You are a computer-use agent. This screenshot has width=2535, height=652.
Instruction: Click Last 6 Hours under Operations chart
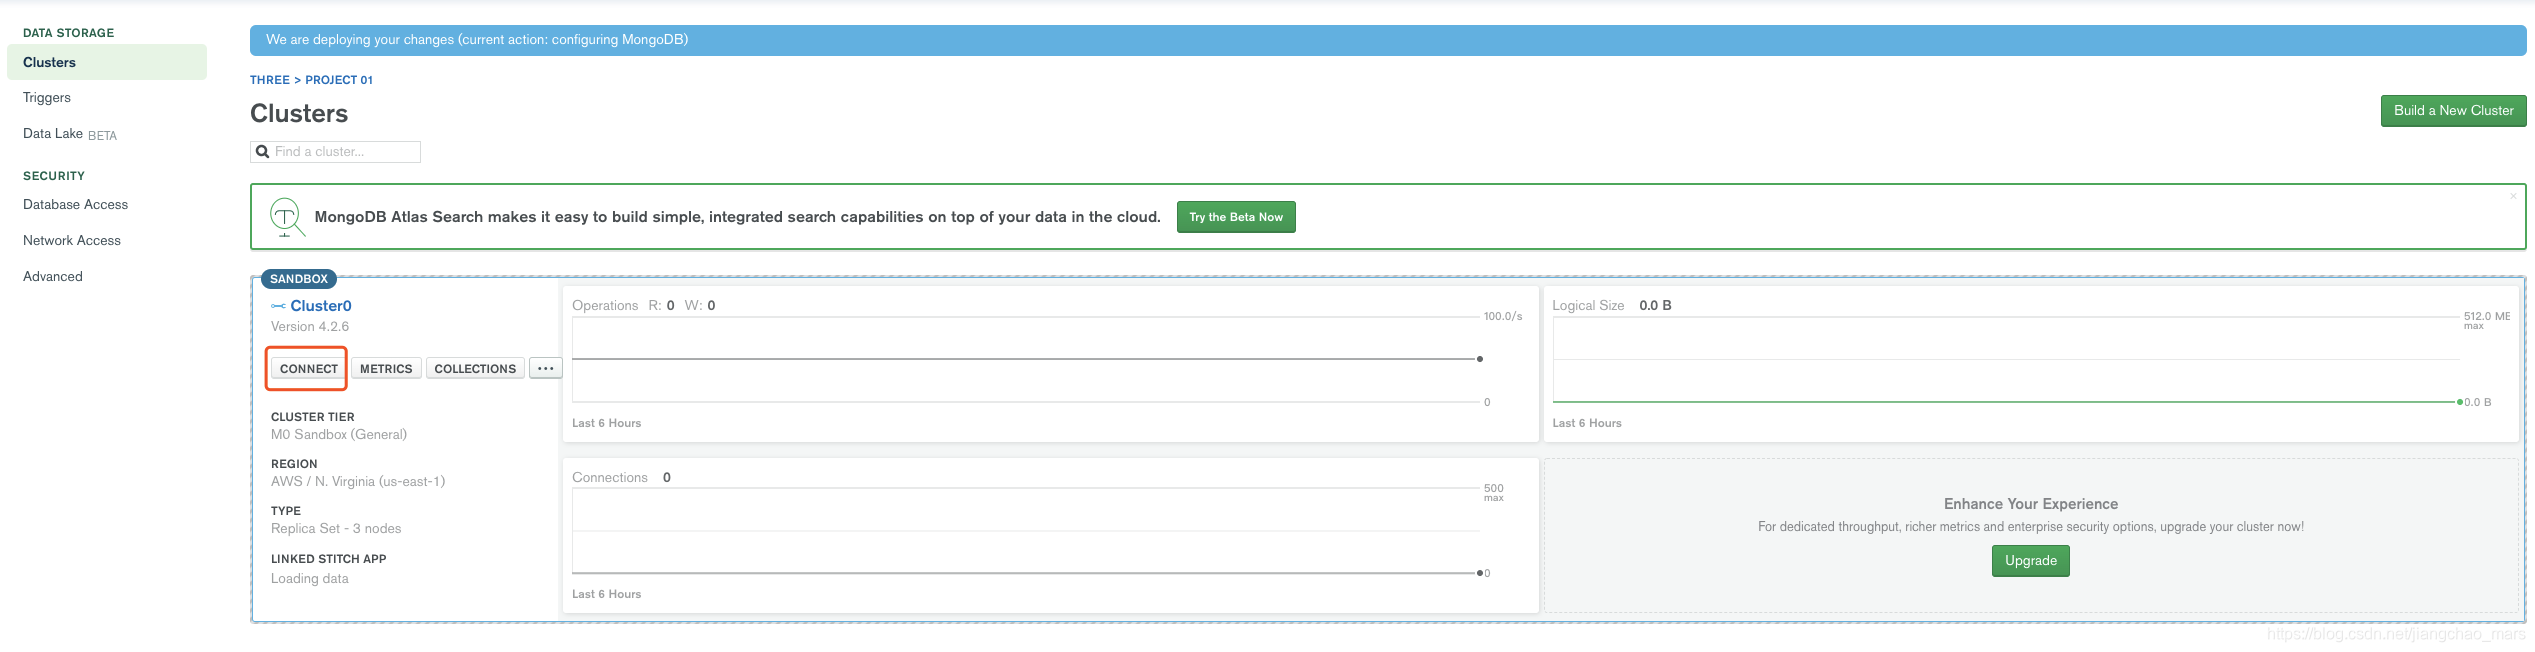click(607, 424)
